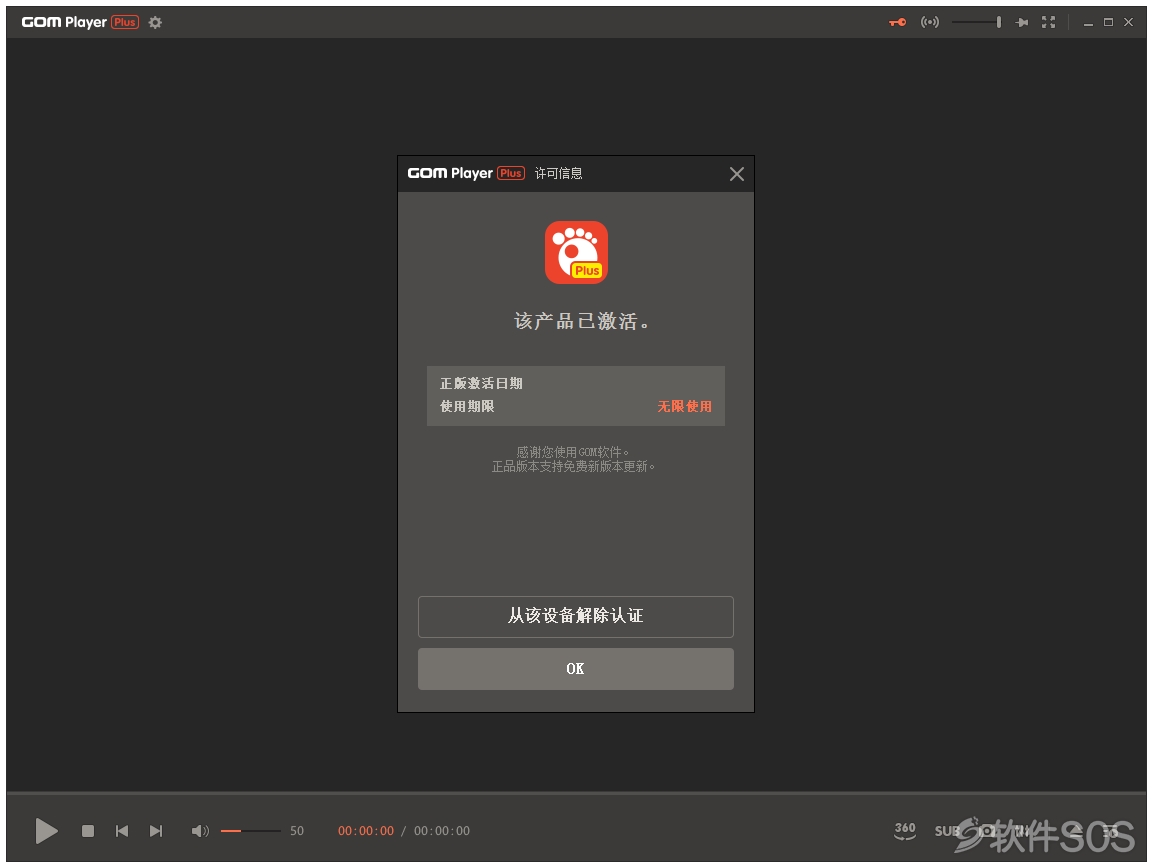Click the 使用期限 label
Viewport: 1152px width, 867px height.
pos(467,406)
